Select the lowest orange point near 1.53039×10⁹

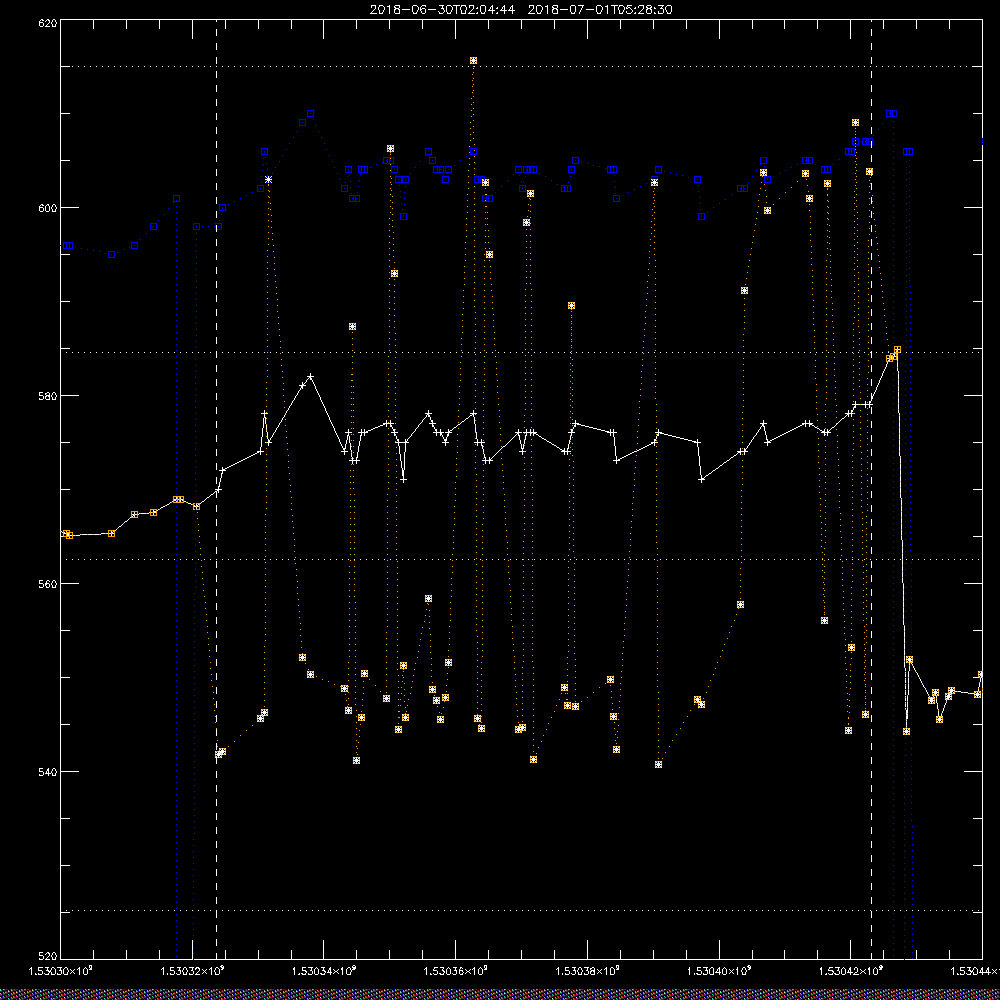(659, 765)
